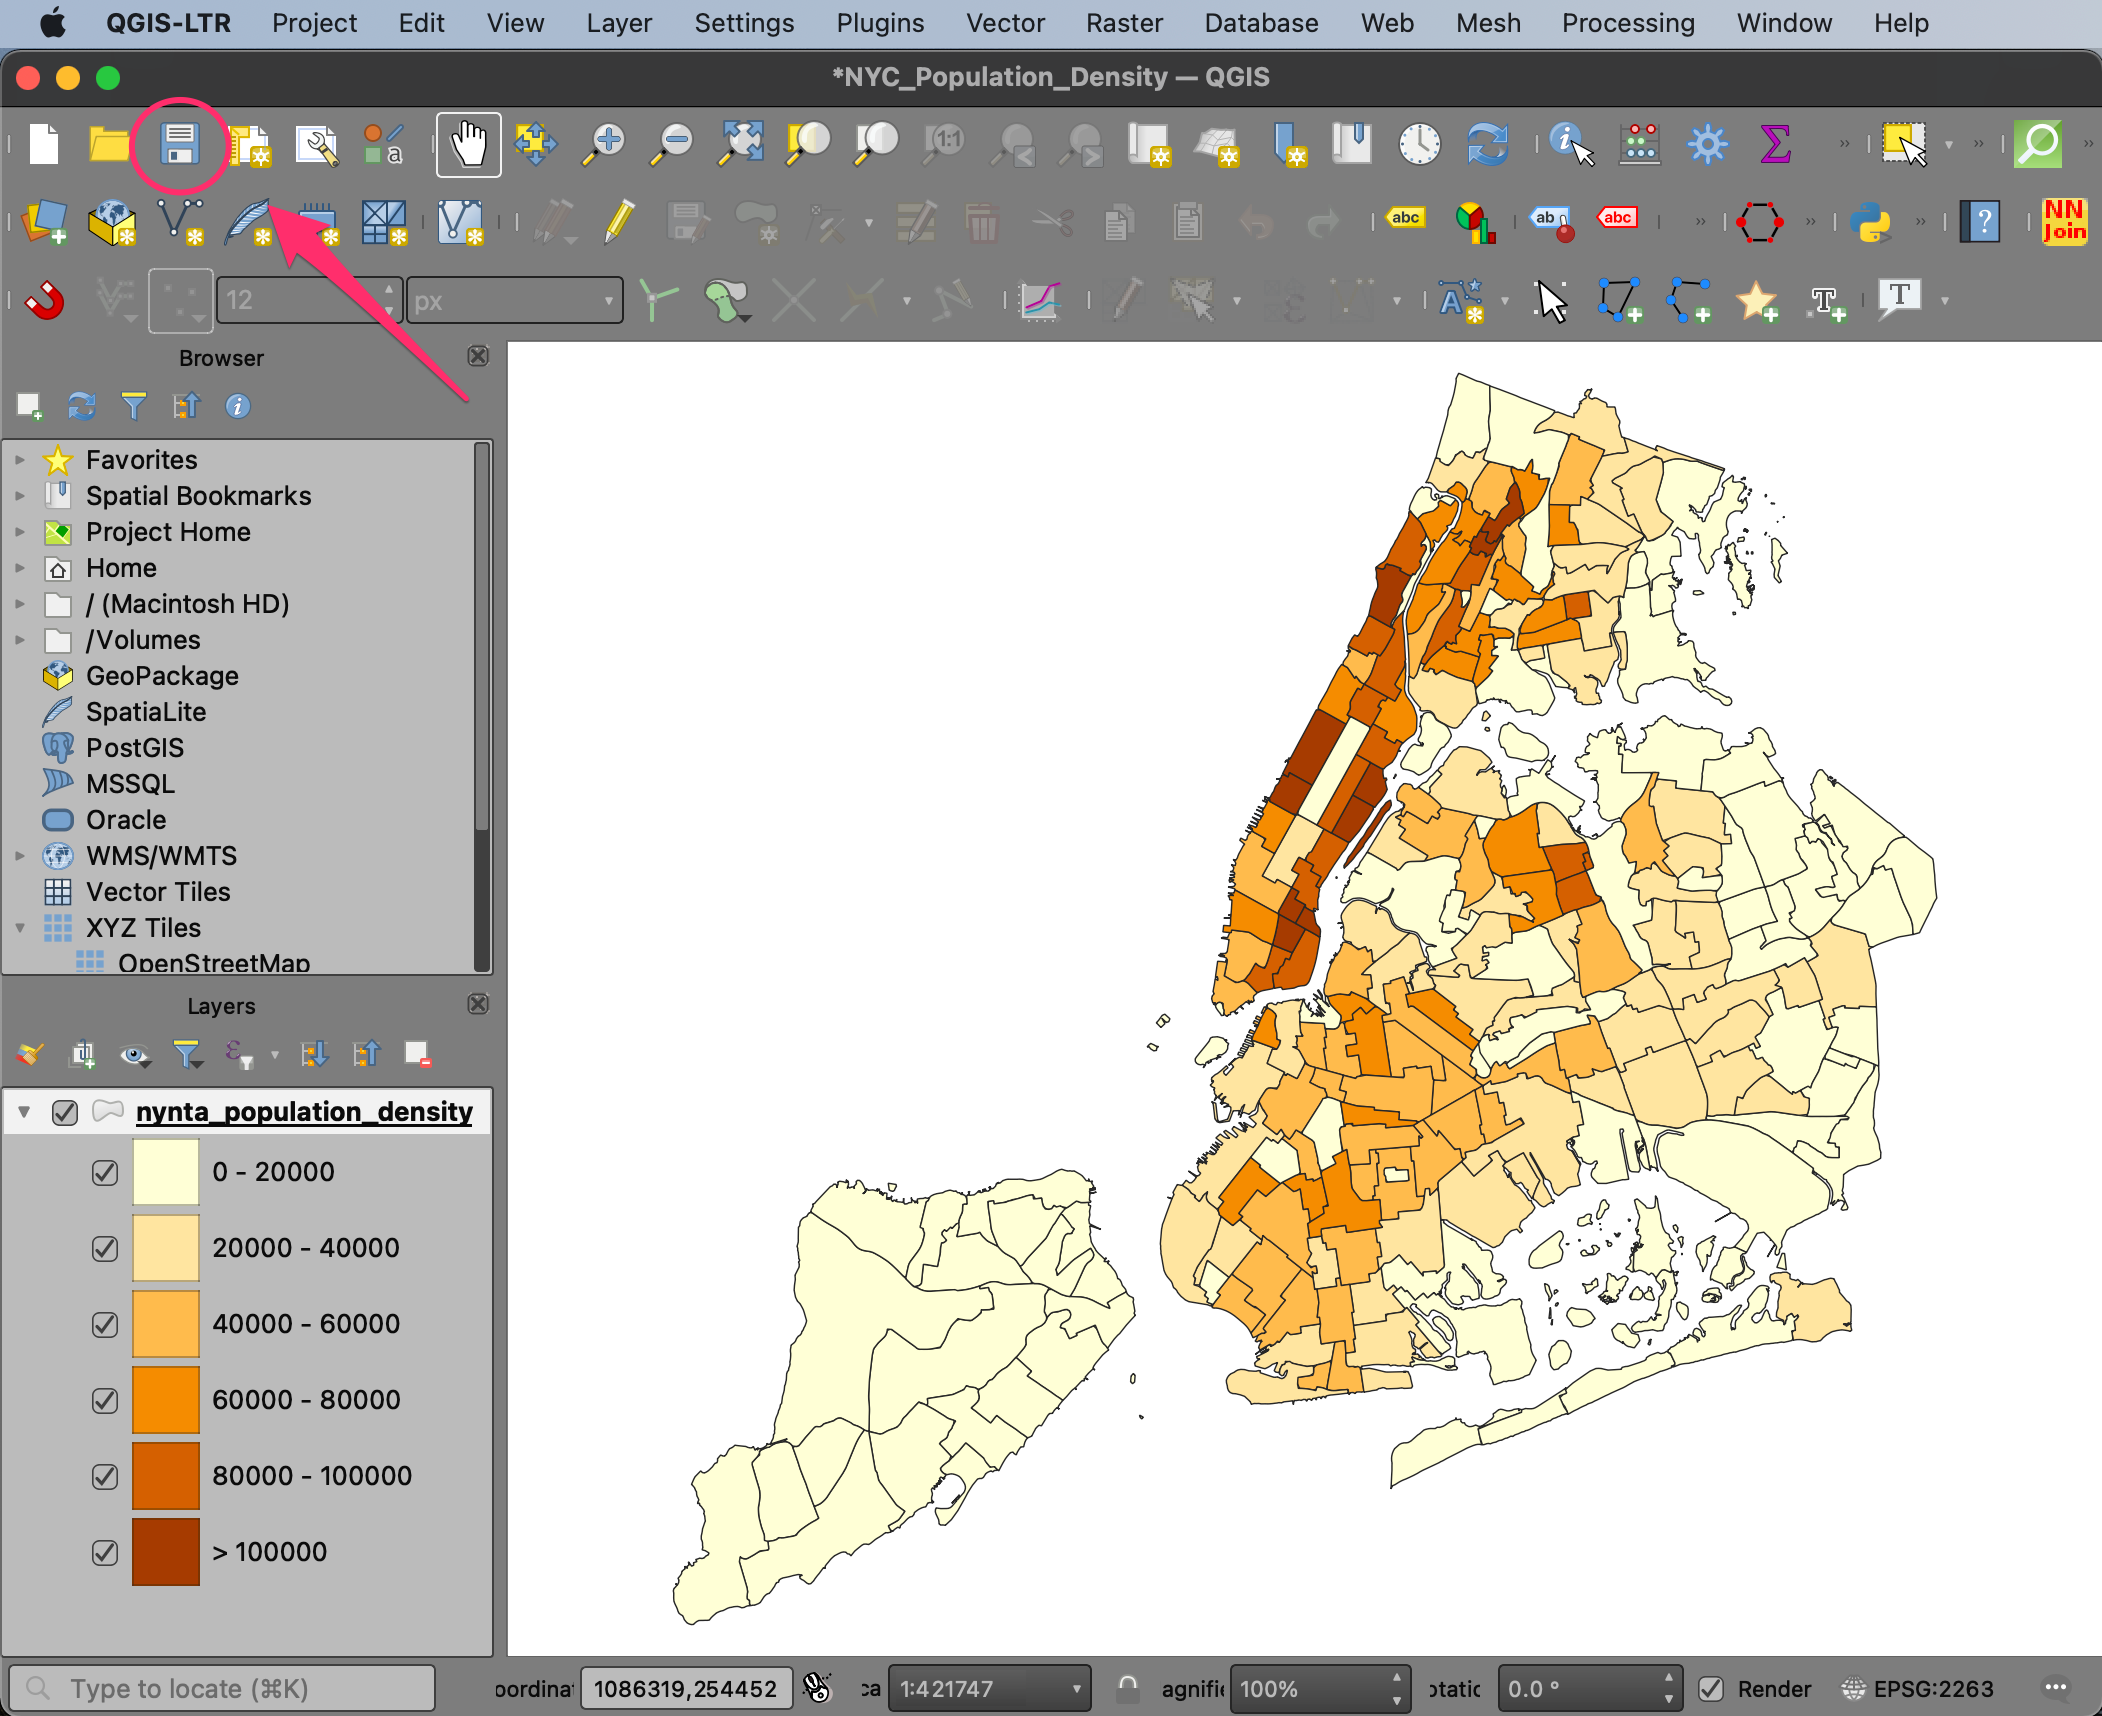Click the Refresh map icon
This screenshot has height=1716, width=2102.
[x=1487, y=144]
